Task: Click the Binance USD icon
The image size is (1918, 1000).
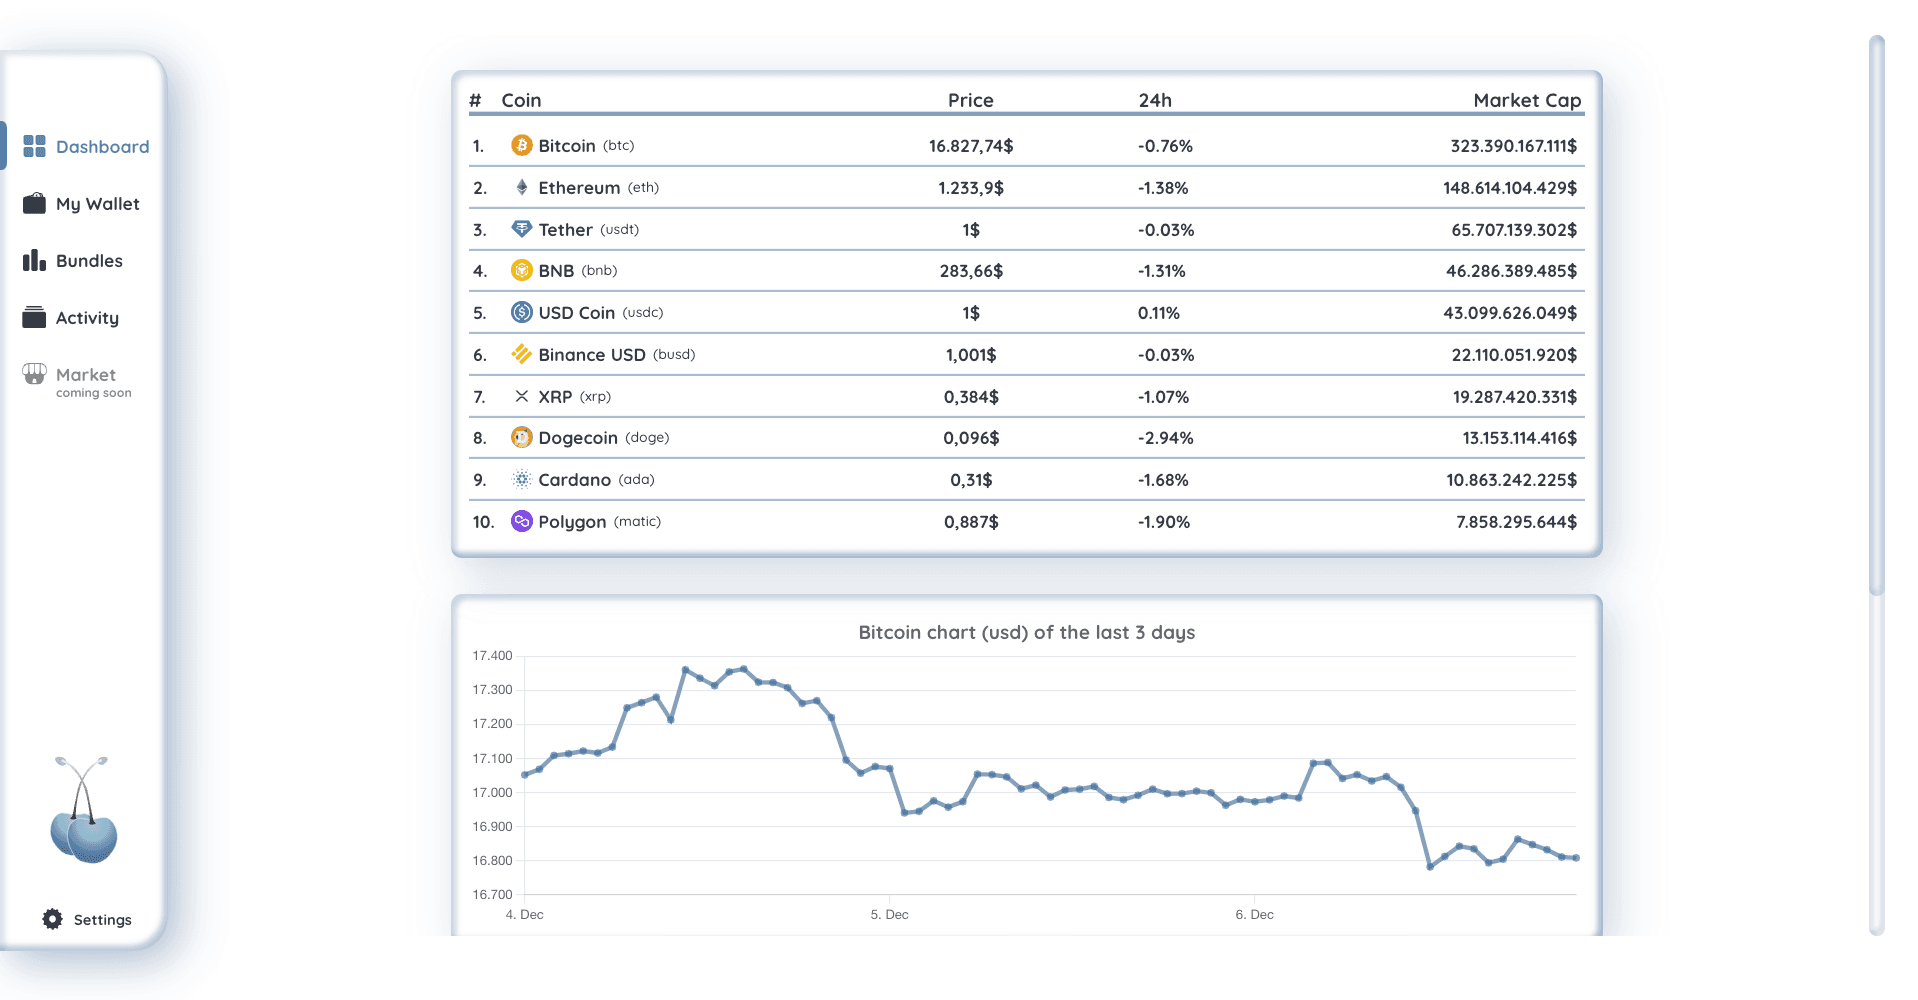Action: click(521, 354)
